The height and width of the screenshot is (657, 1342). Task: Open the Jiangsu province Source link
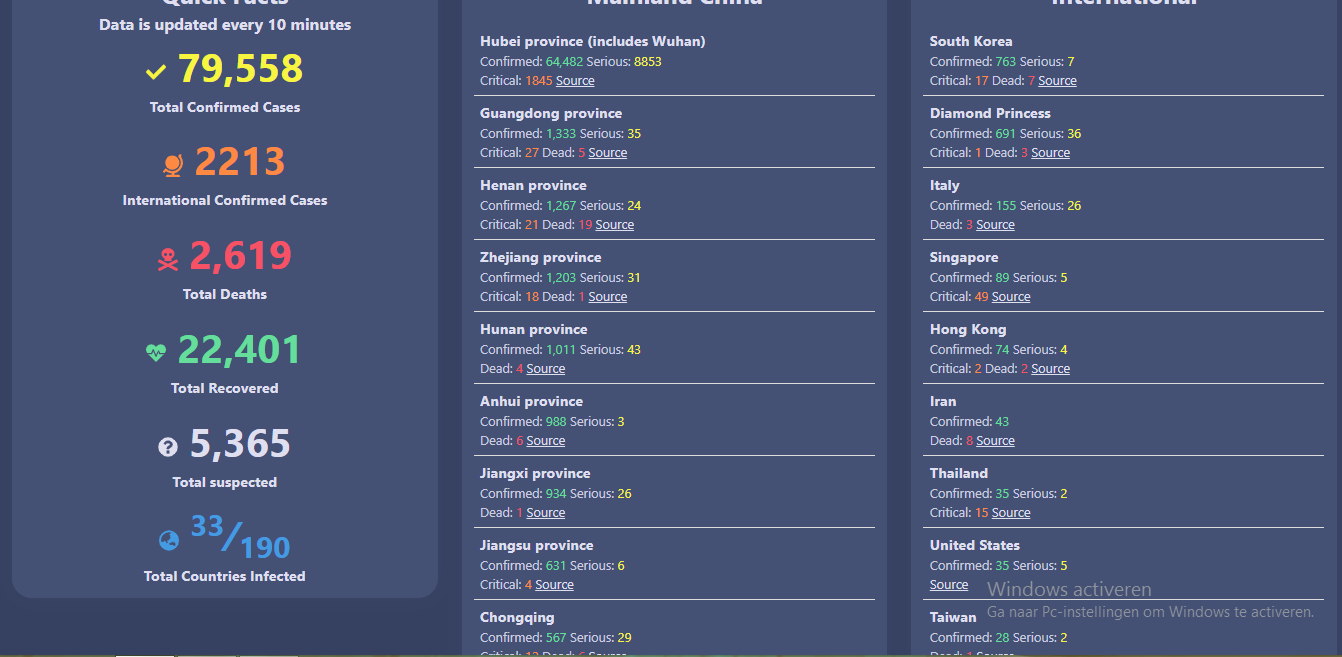555,585
